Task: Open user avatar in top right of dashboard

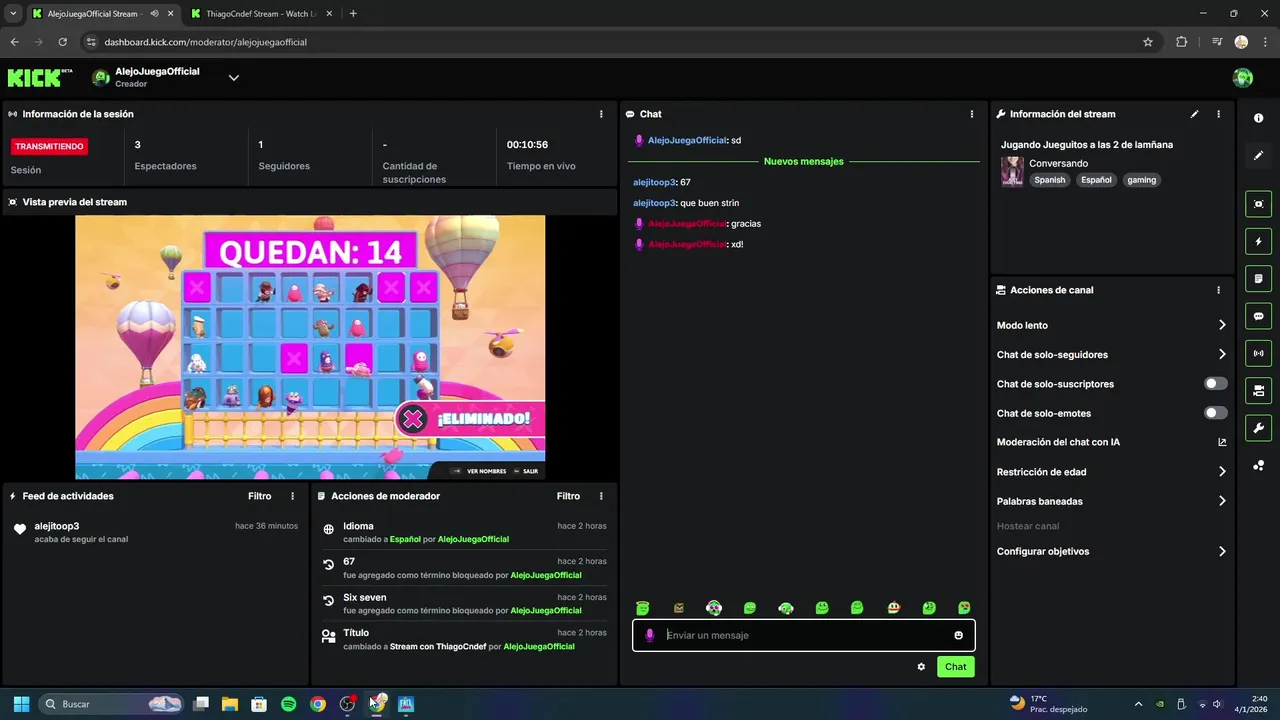Action: (1243, 78)
